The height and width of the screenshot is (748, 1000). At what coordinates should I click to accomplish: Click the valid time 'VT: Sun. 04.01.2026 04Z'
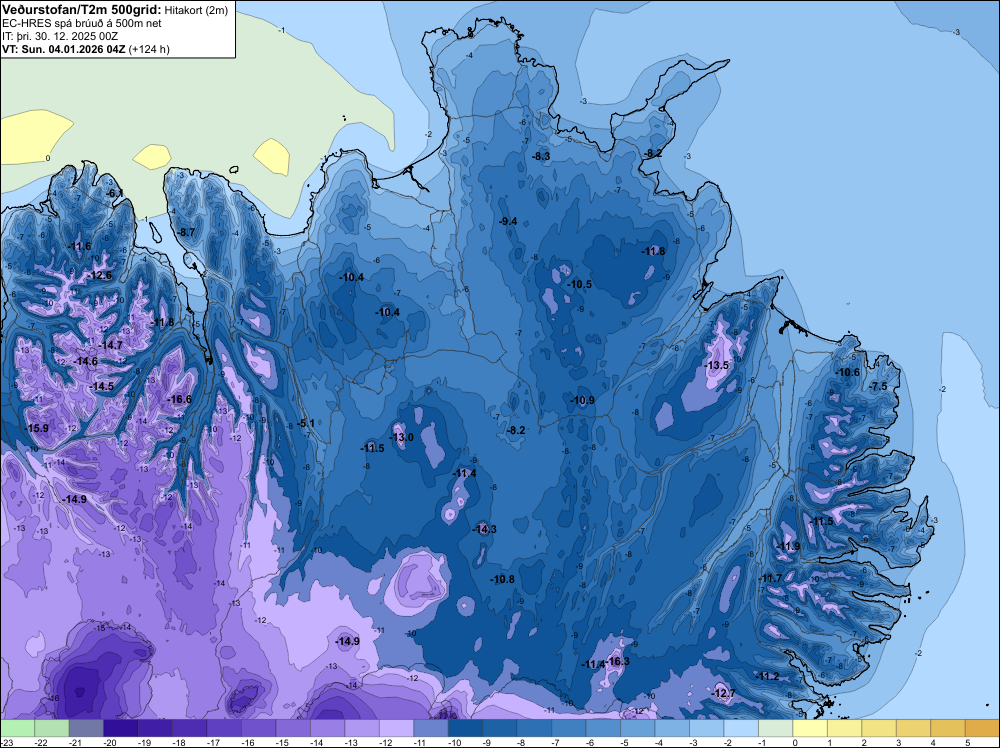(x=64, y=49)
